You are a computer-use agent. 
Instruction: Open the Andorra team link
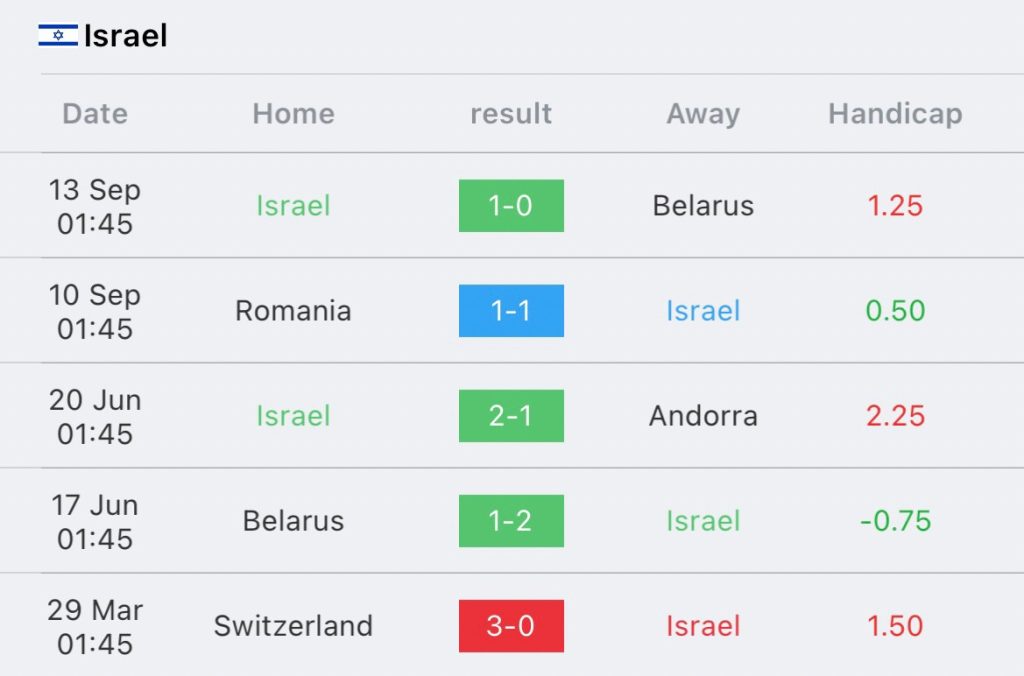click(x=703, y=416)
